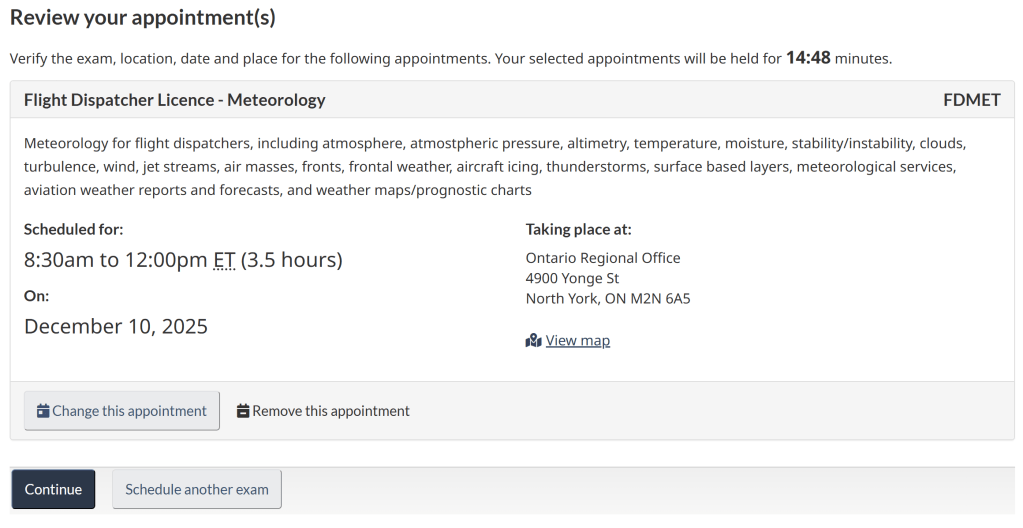This screenshot has height=528, width=1023.
Task: Click the Ontario Regional Office location name
Action: tap(603, 258)
